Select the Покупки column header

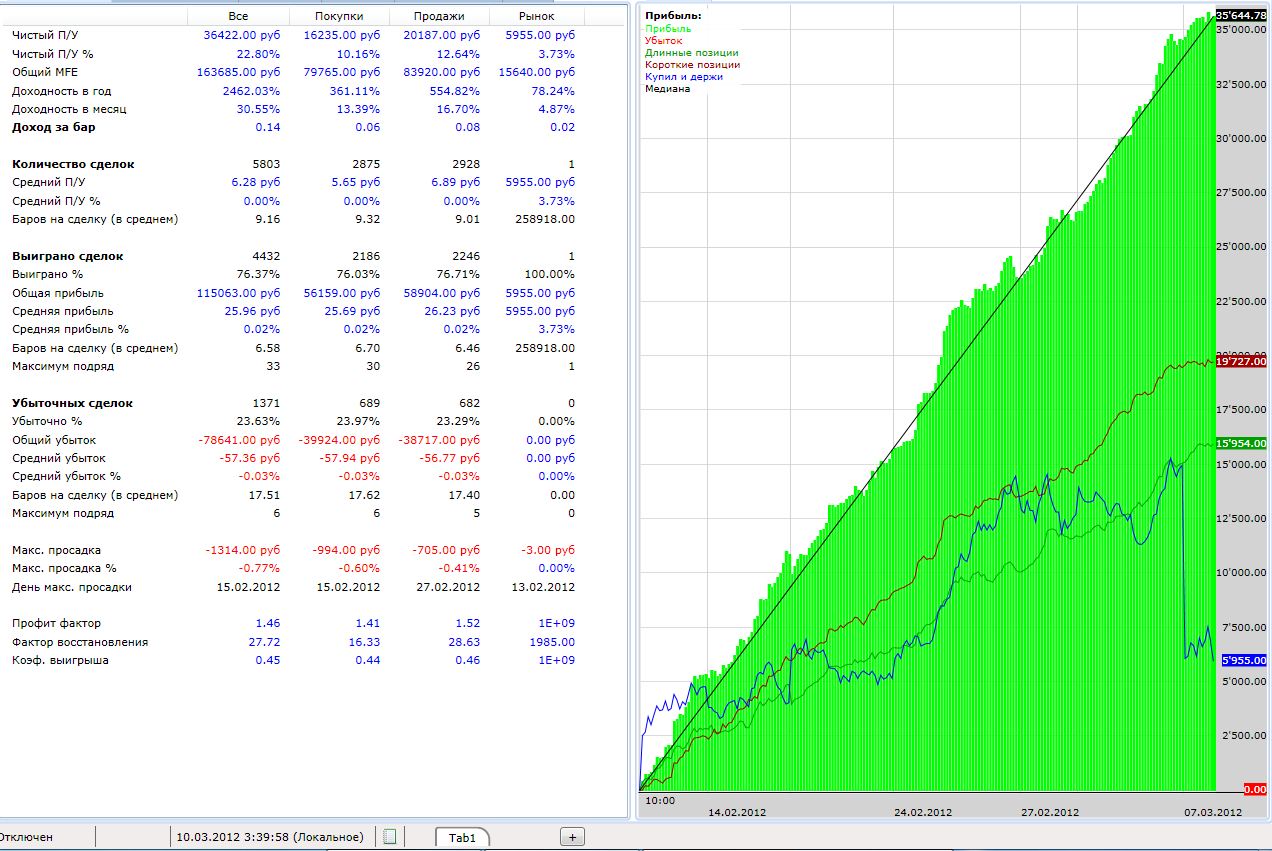pyautogui.click(x=339, y=16)
